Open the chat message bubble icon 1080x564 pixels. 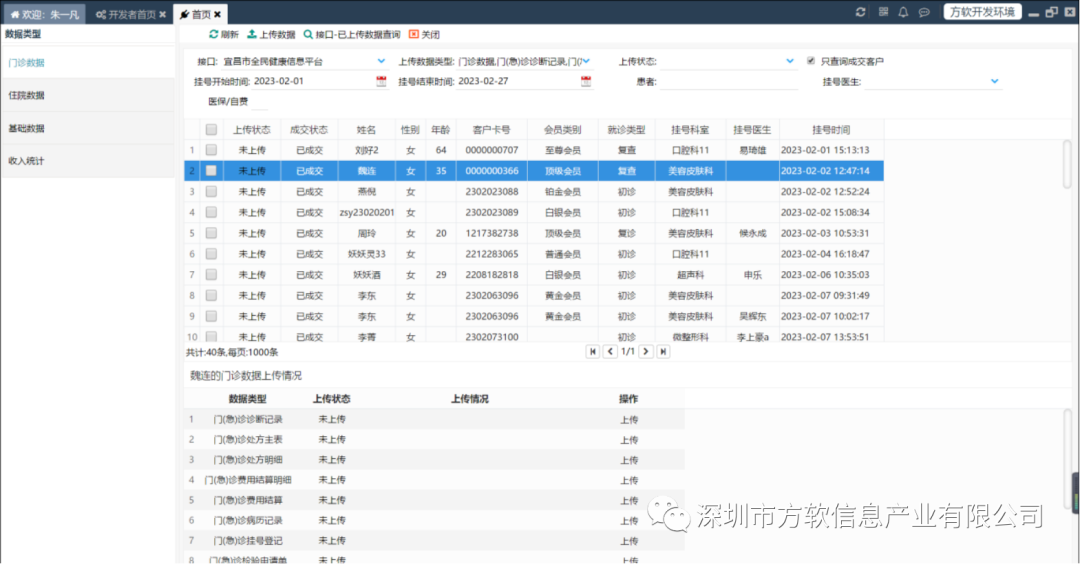[x=924, y=12]
